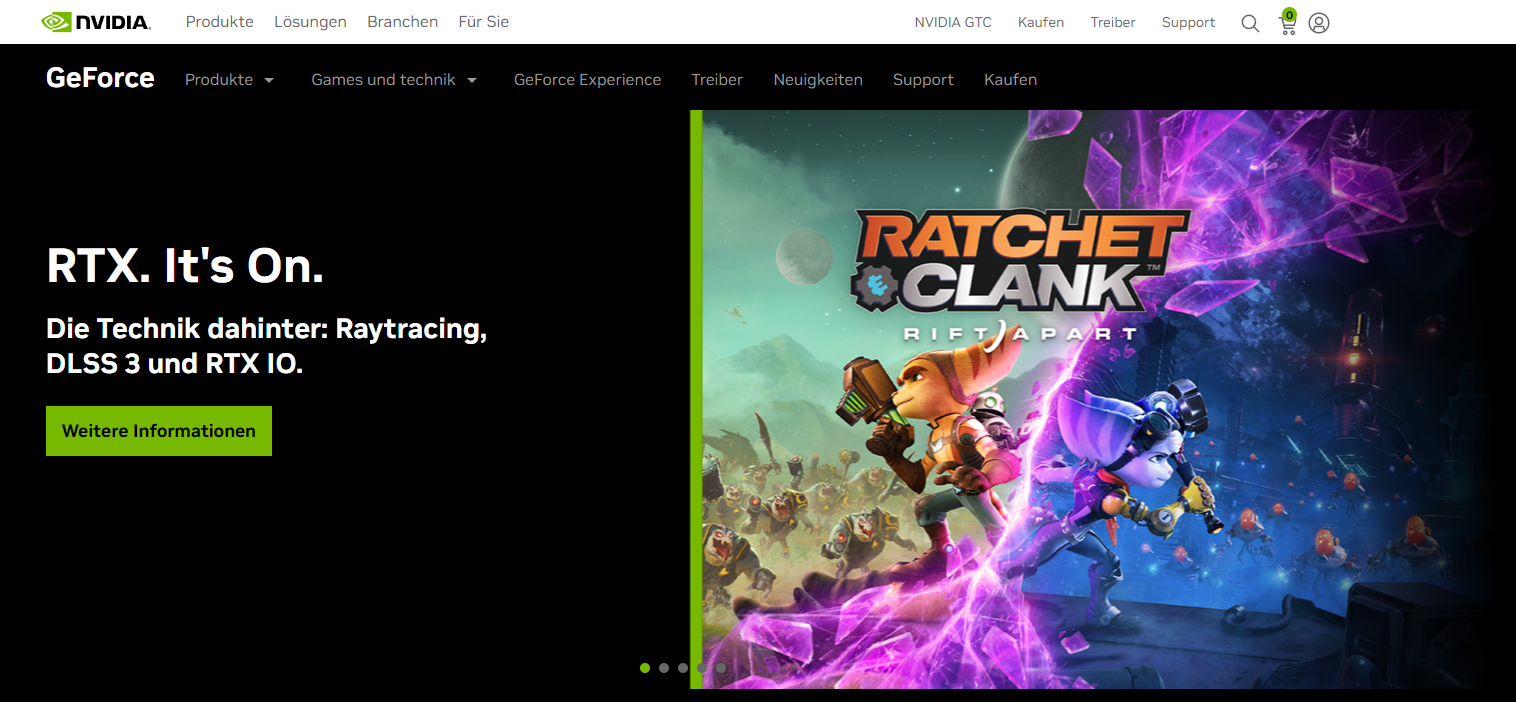
Task: Click Support in the top header
Action: 1188,22
